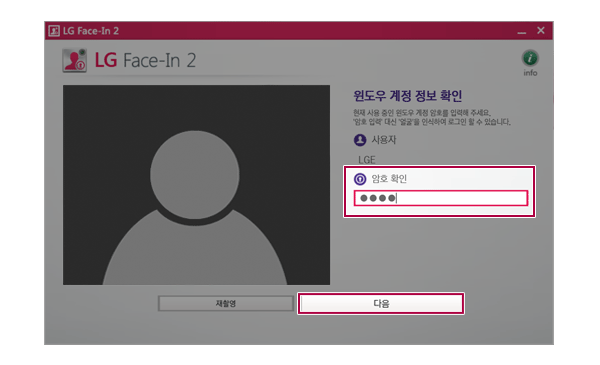Close the LG Face-In 2 window
This screenshot has height=365, width=600.
[541, 30]
